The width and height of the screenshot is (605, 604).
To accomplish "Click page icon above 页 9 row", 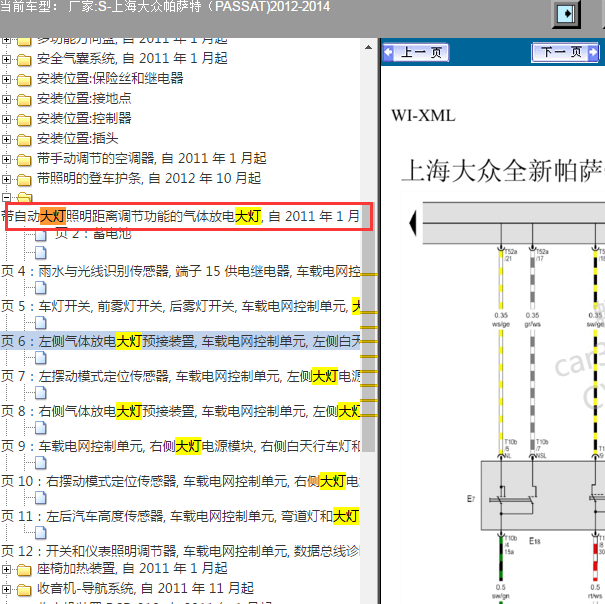I will [41, 428].
